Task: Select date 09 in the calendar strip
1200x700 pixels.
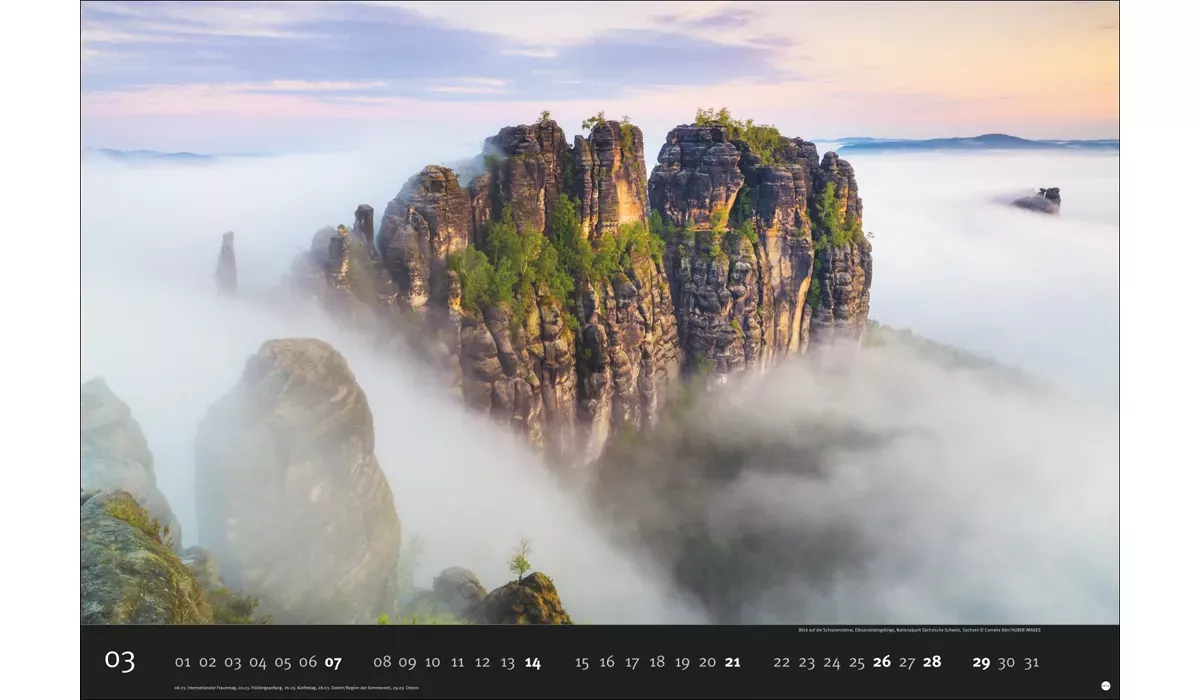Action: tap(407, 662)
